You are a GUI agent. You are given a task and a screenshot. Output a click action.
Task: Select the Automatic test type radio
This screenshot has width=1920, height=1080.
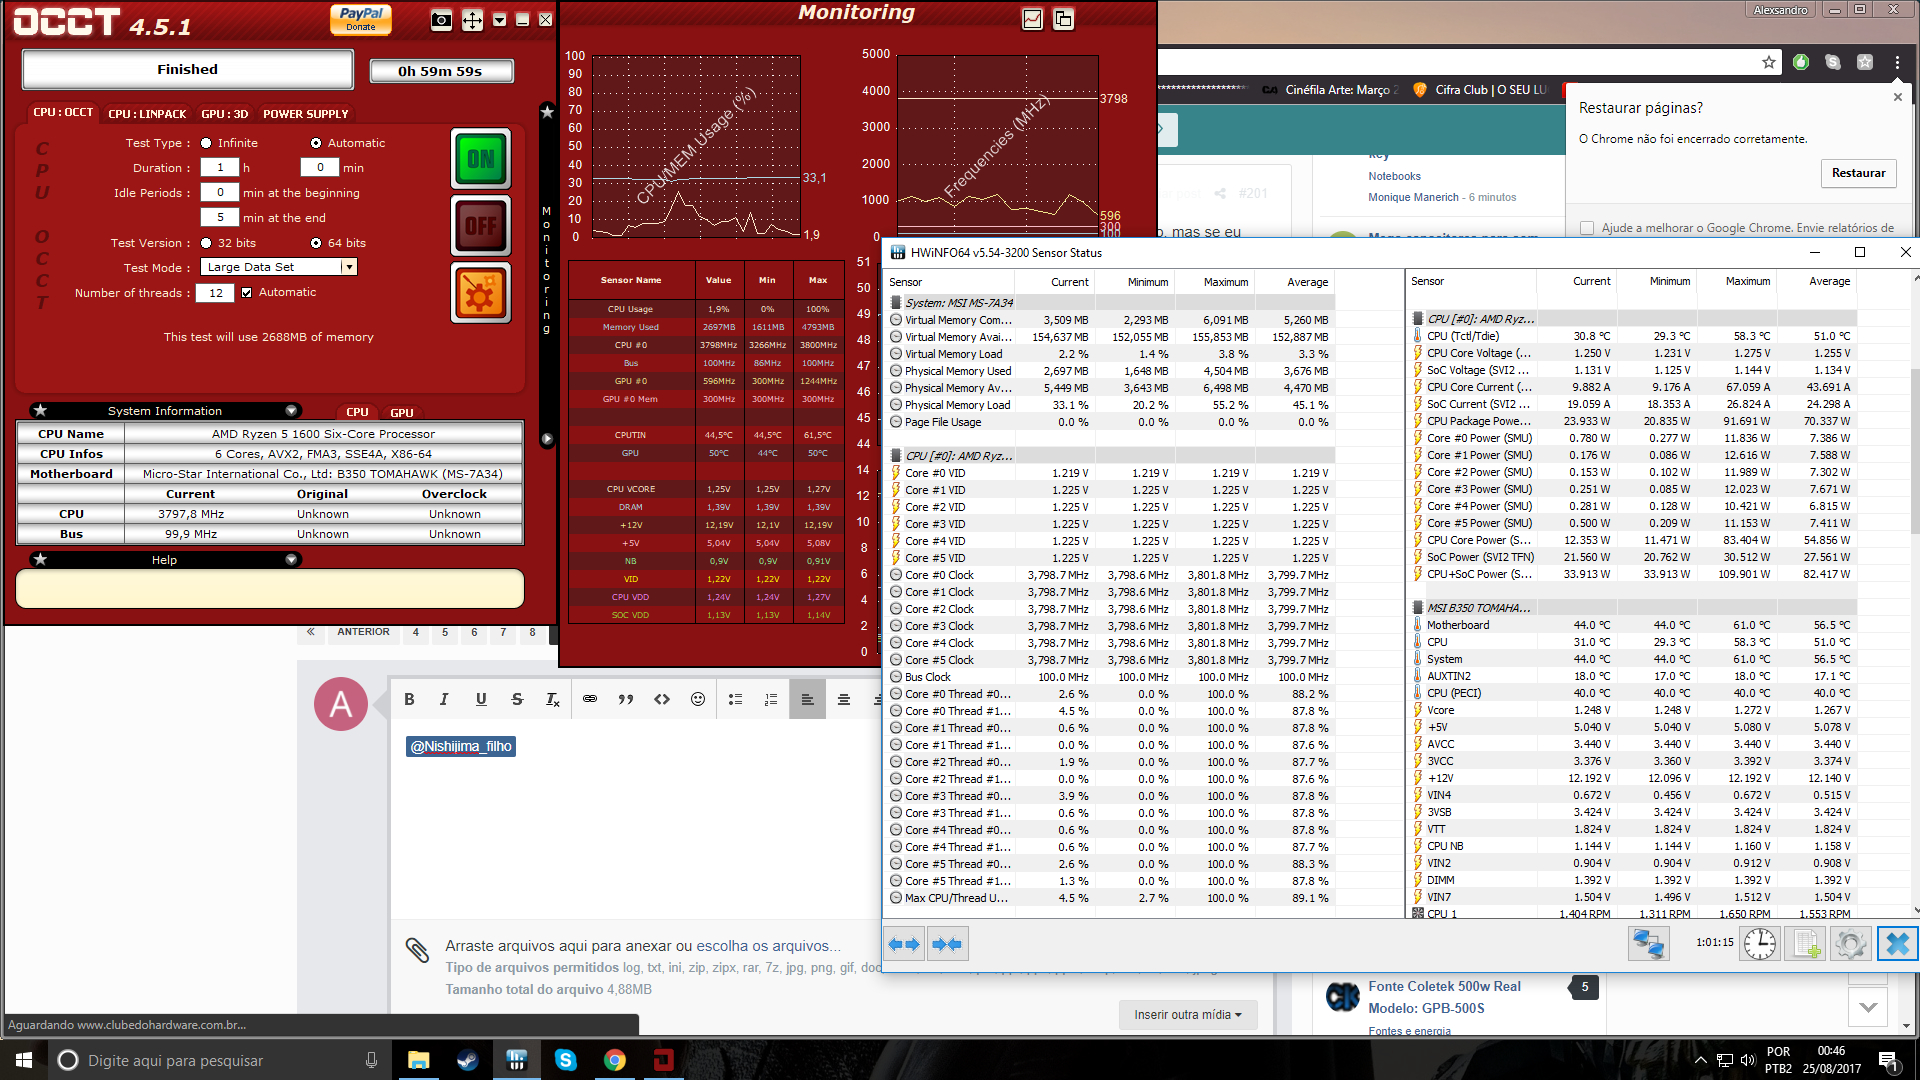316,143
